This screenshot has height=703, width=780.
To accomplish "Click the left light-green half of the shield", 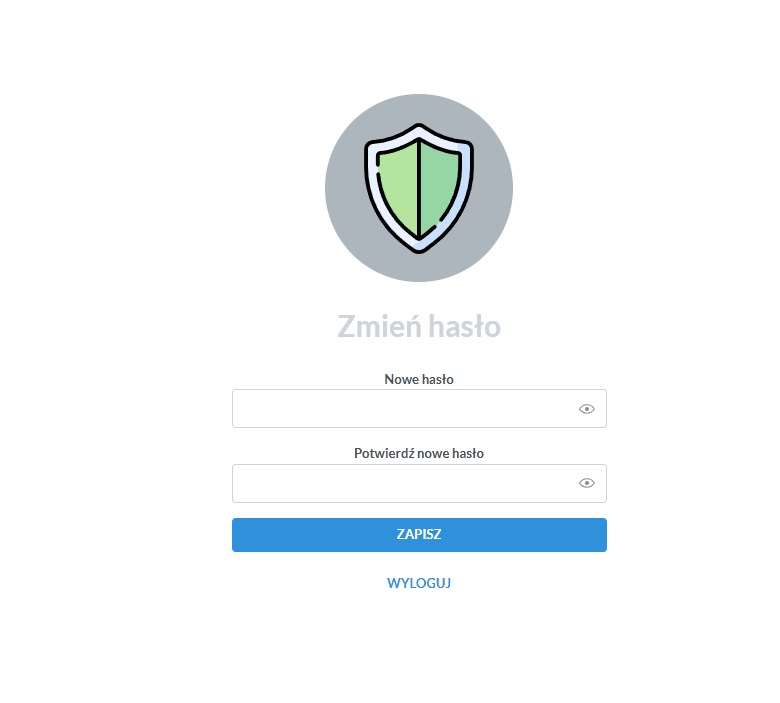I will (x=400, y=189).
